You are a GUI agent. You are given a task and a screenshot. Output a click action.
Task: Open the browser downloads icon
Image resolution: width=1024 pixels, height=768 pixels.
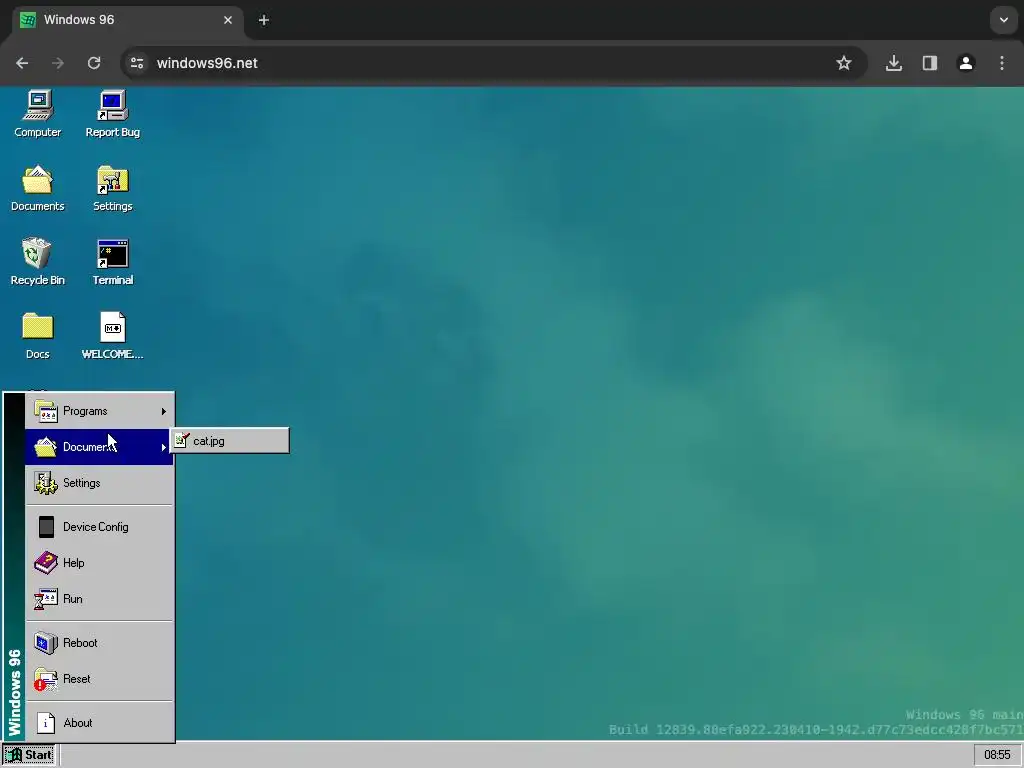(894, 63)
